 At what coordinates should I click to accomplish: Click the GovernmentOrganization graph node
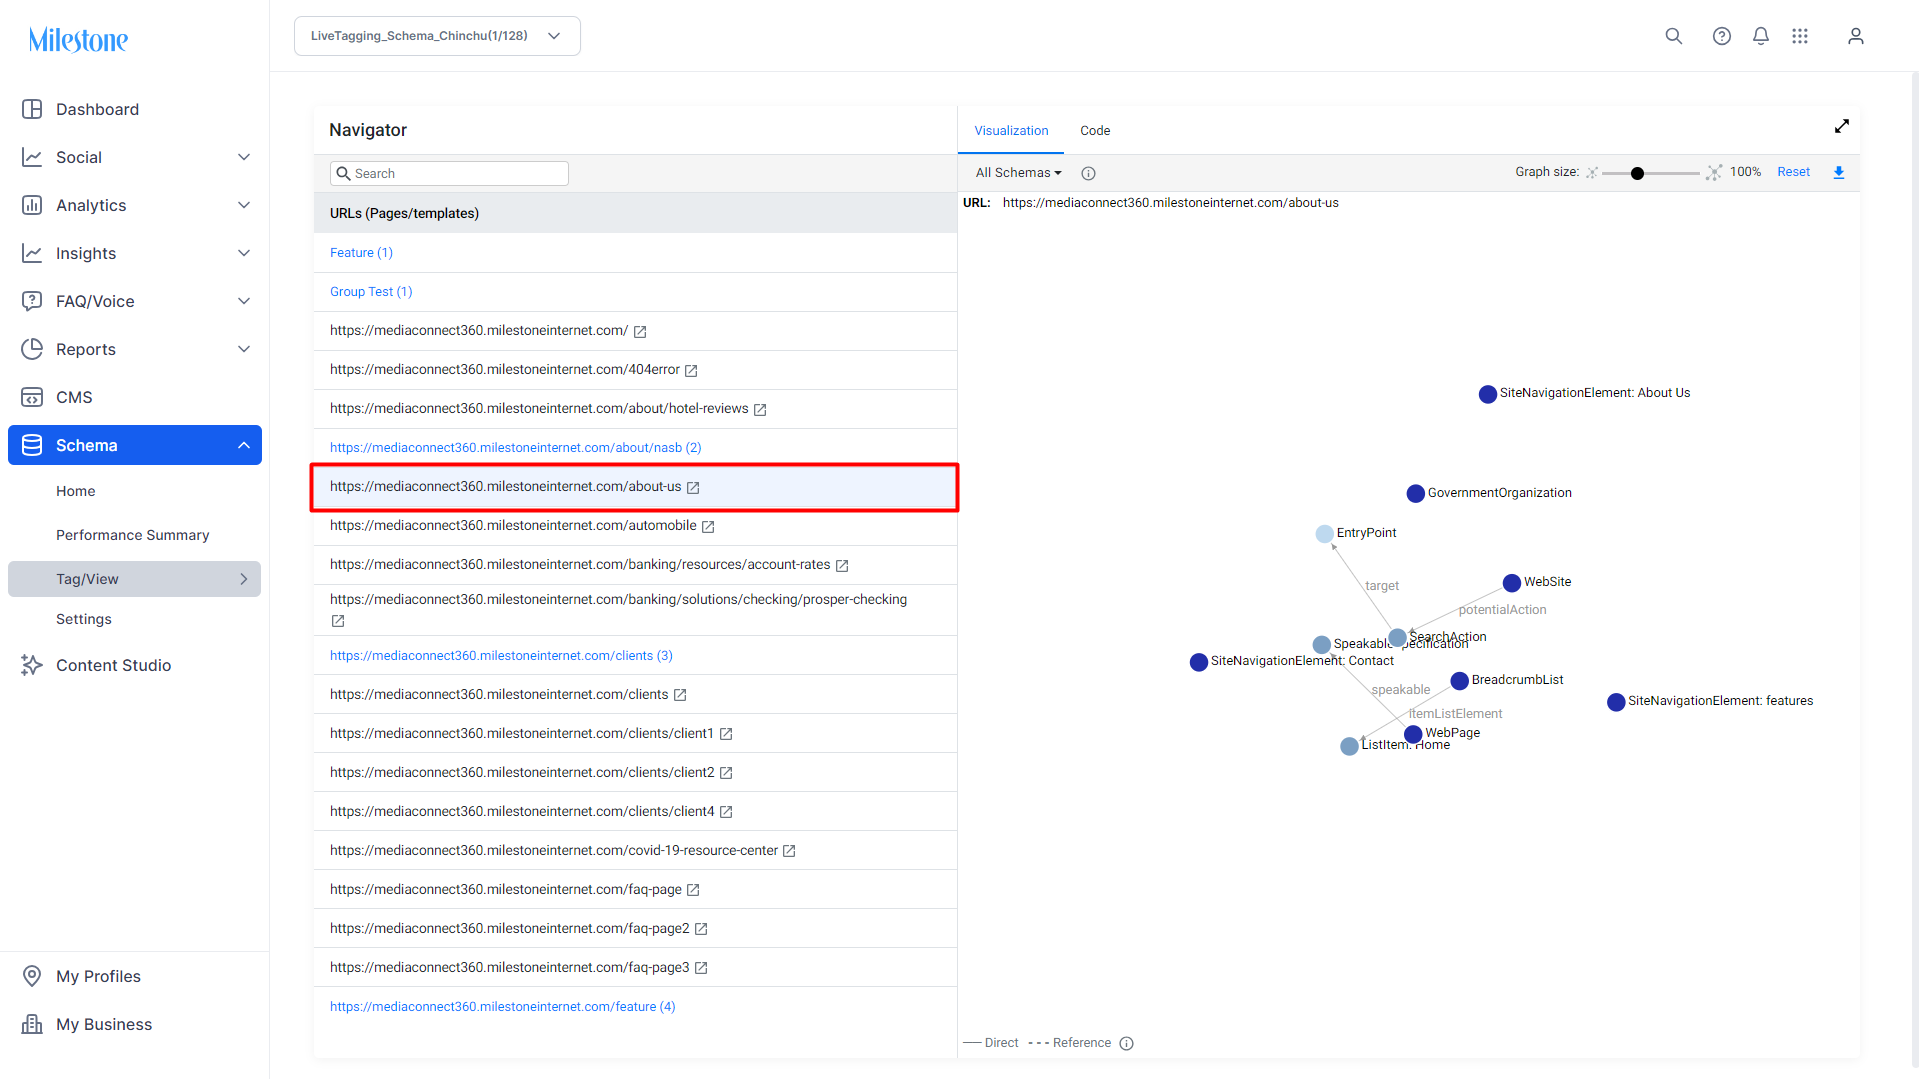point(1416,493)
